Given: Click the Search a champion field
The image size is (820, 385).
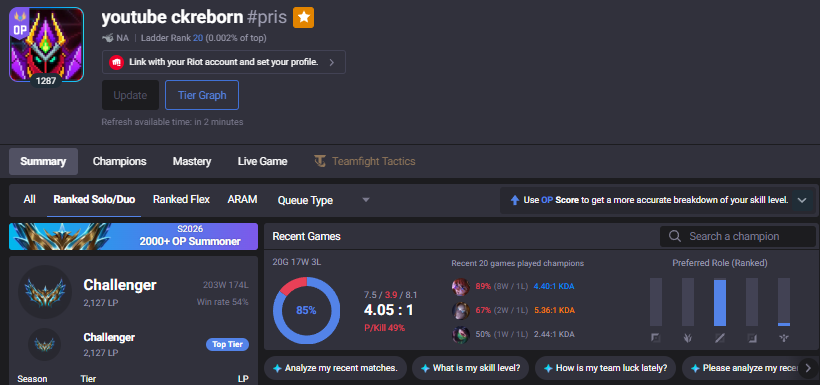Looking at the screenshot, I should tap(737, 236).
